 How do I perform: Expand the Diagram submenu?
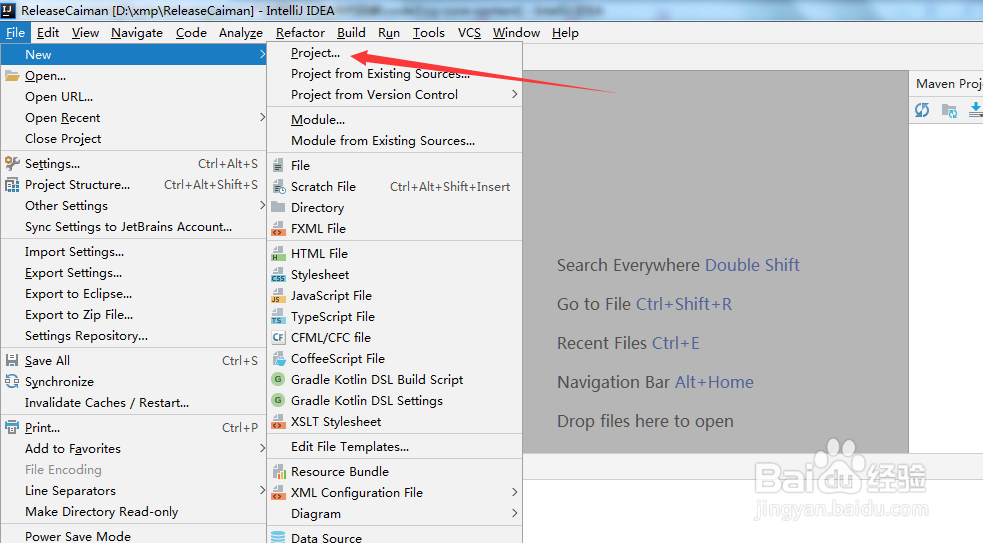click(515, 513)
